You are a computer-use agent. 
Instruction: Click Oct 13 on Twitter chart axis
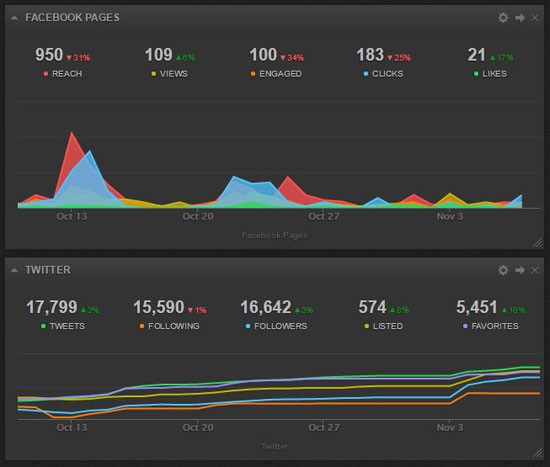point(72,427)
